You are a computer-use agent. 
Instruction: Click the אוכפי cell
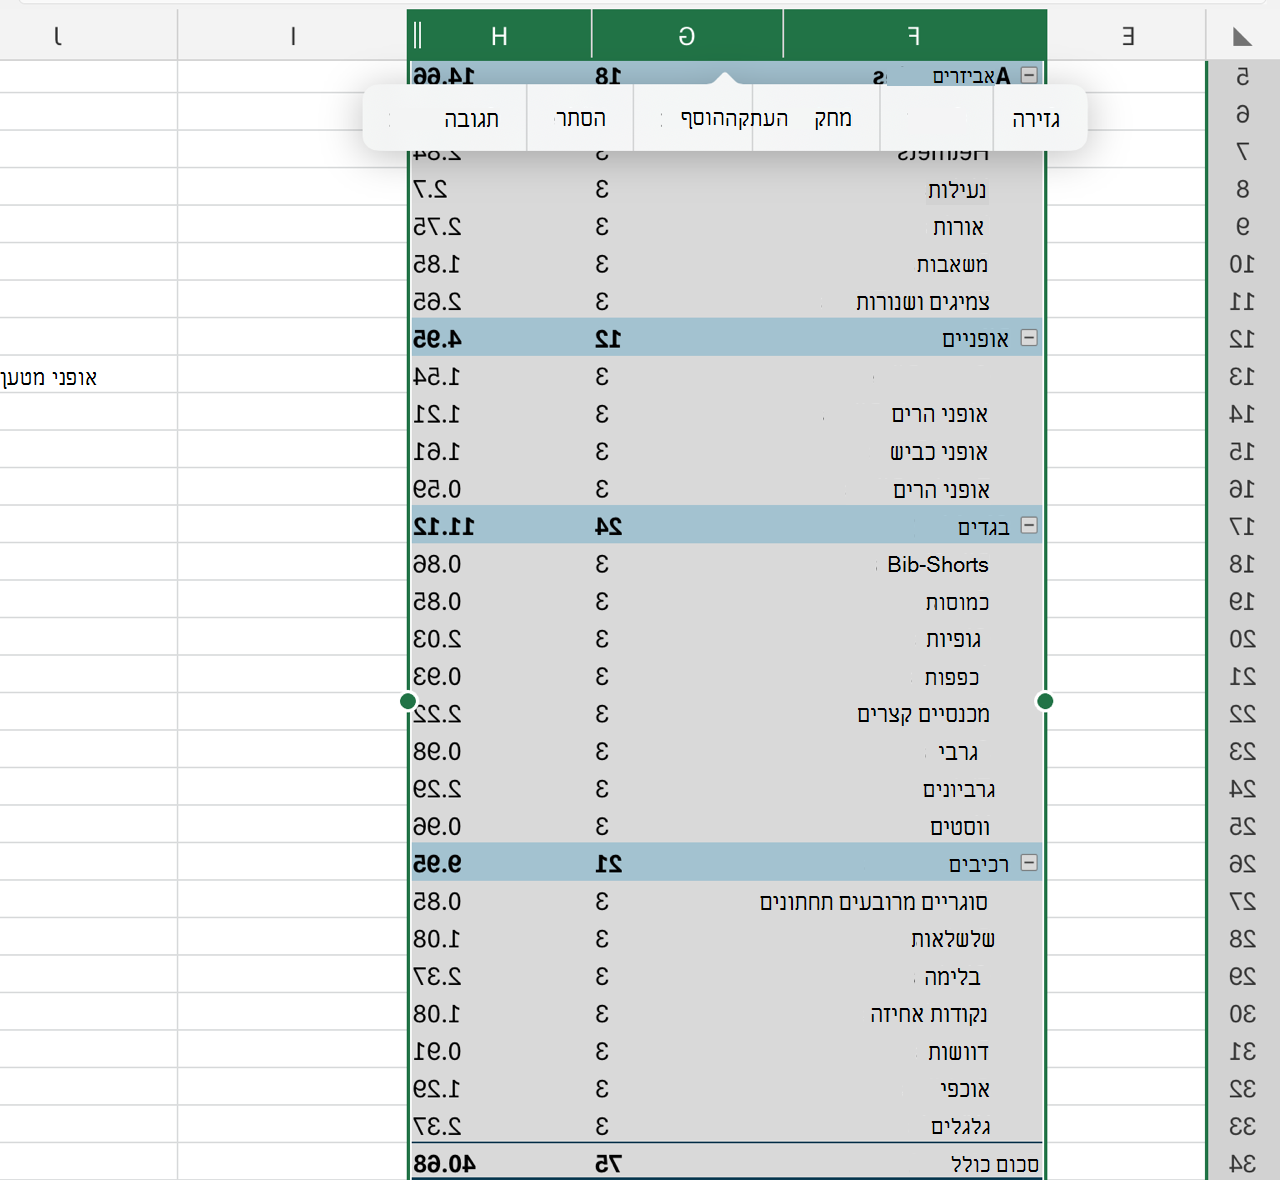[x=965, y=1089]
